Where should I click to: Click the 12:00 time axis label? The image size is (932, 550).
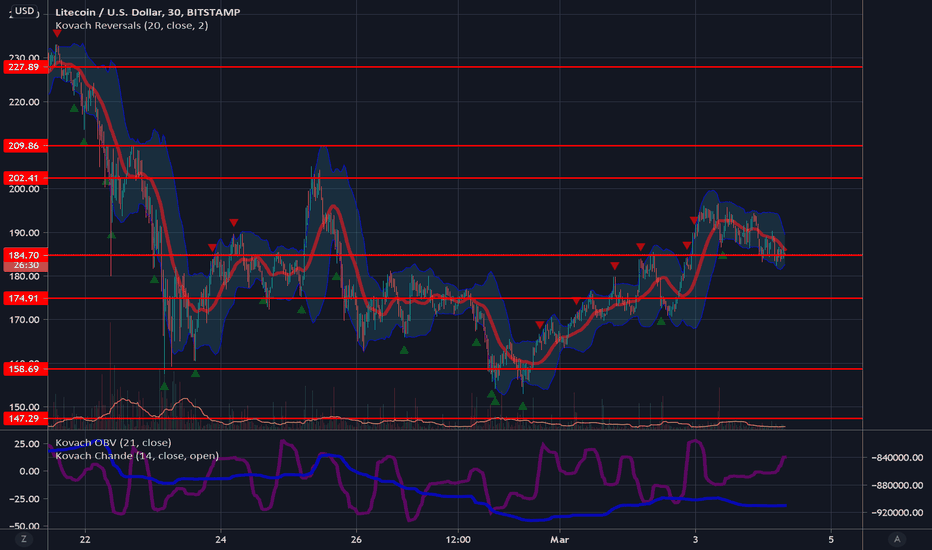coord(458,540)
